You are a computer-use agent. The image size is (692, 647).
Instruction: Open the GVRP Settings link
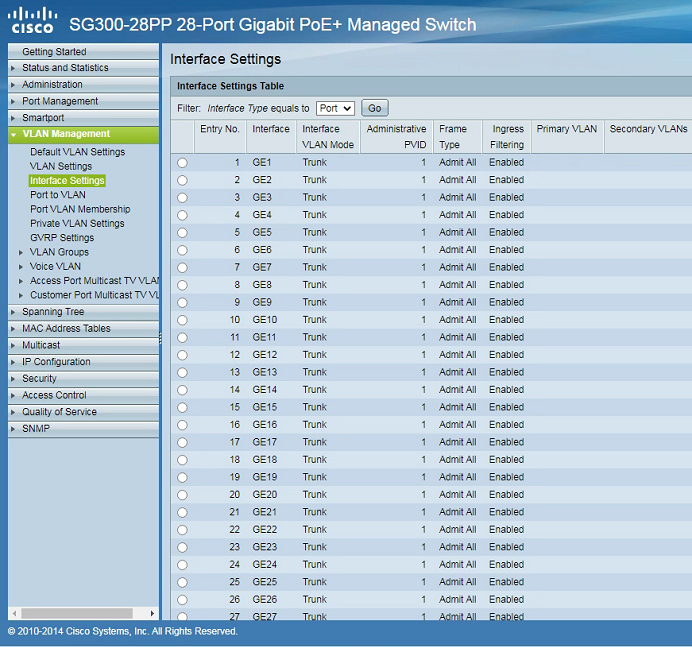pos(62,238)
